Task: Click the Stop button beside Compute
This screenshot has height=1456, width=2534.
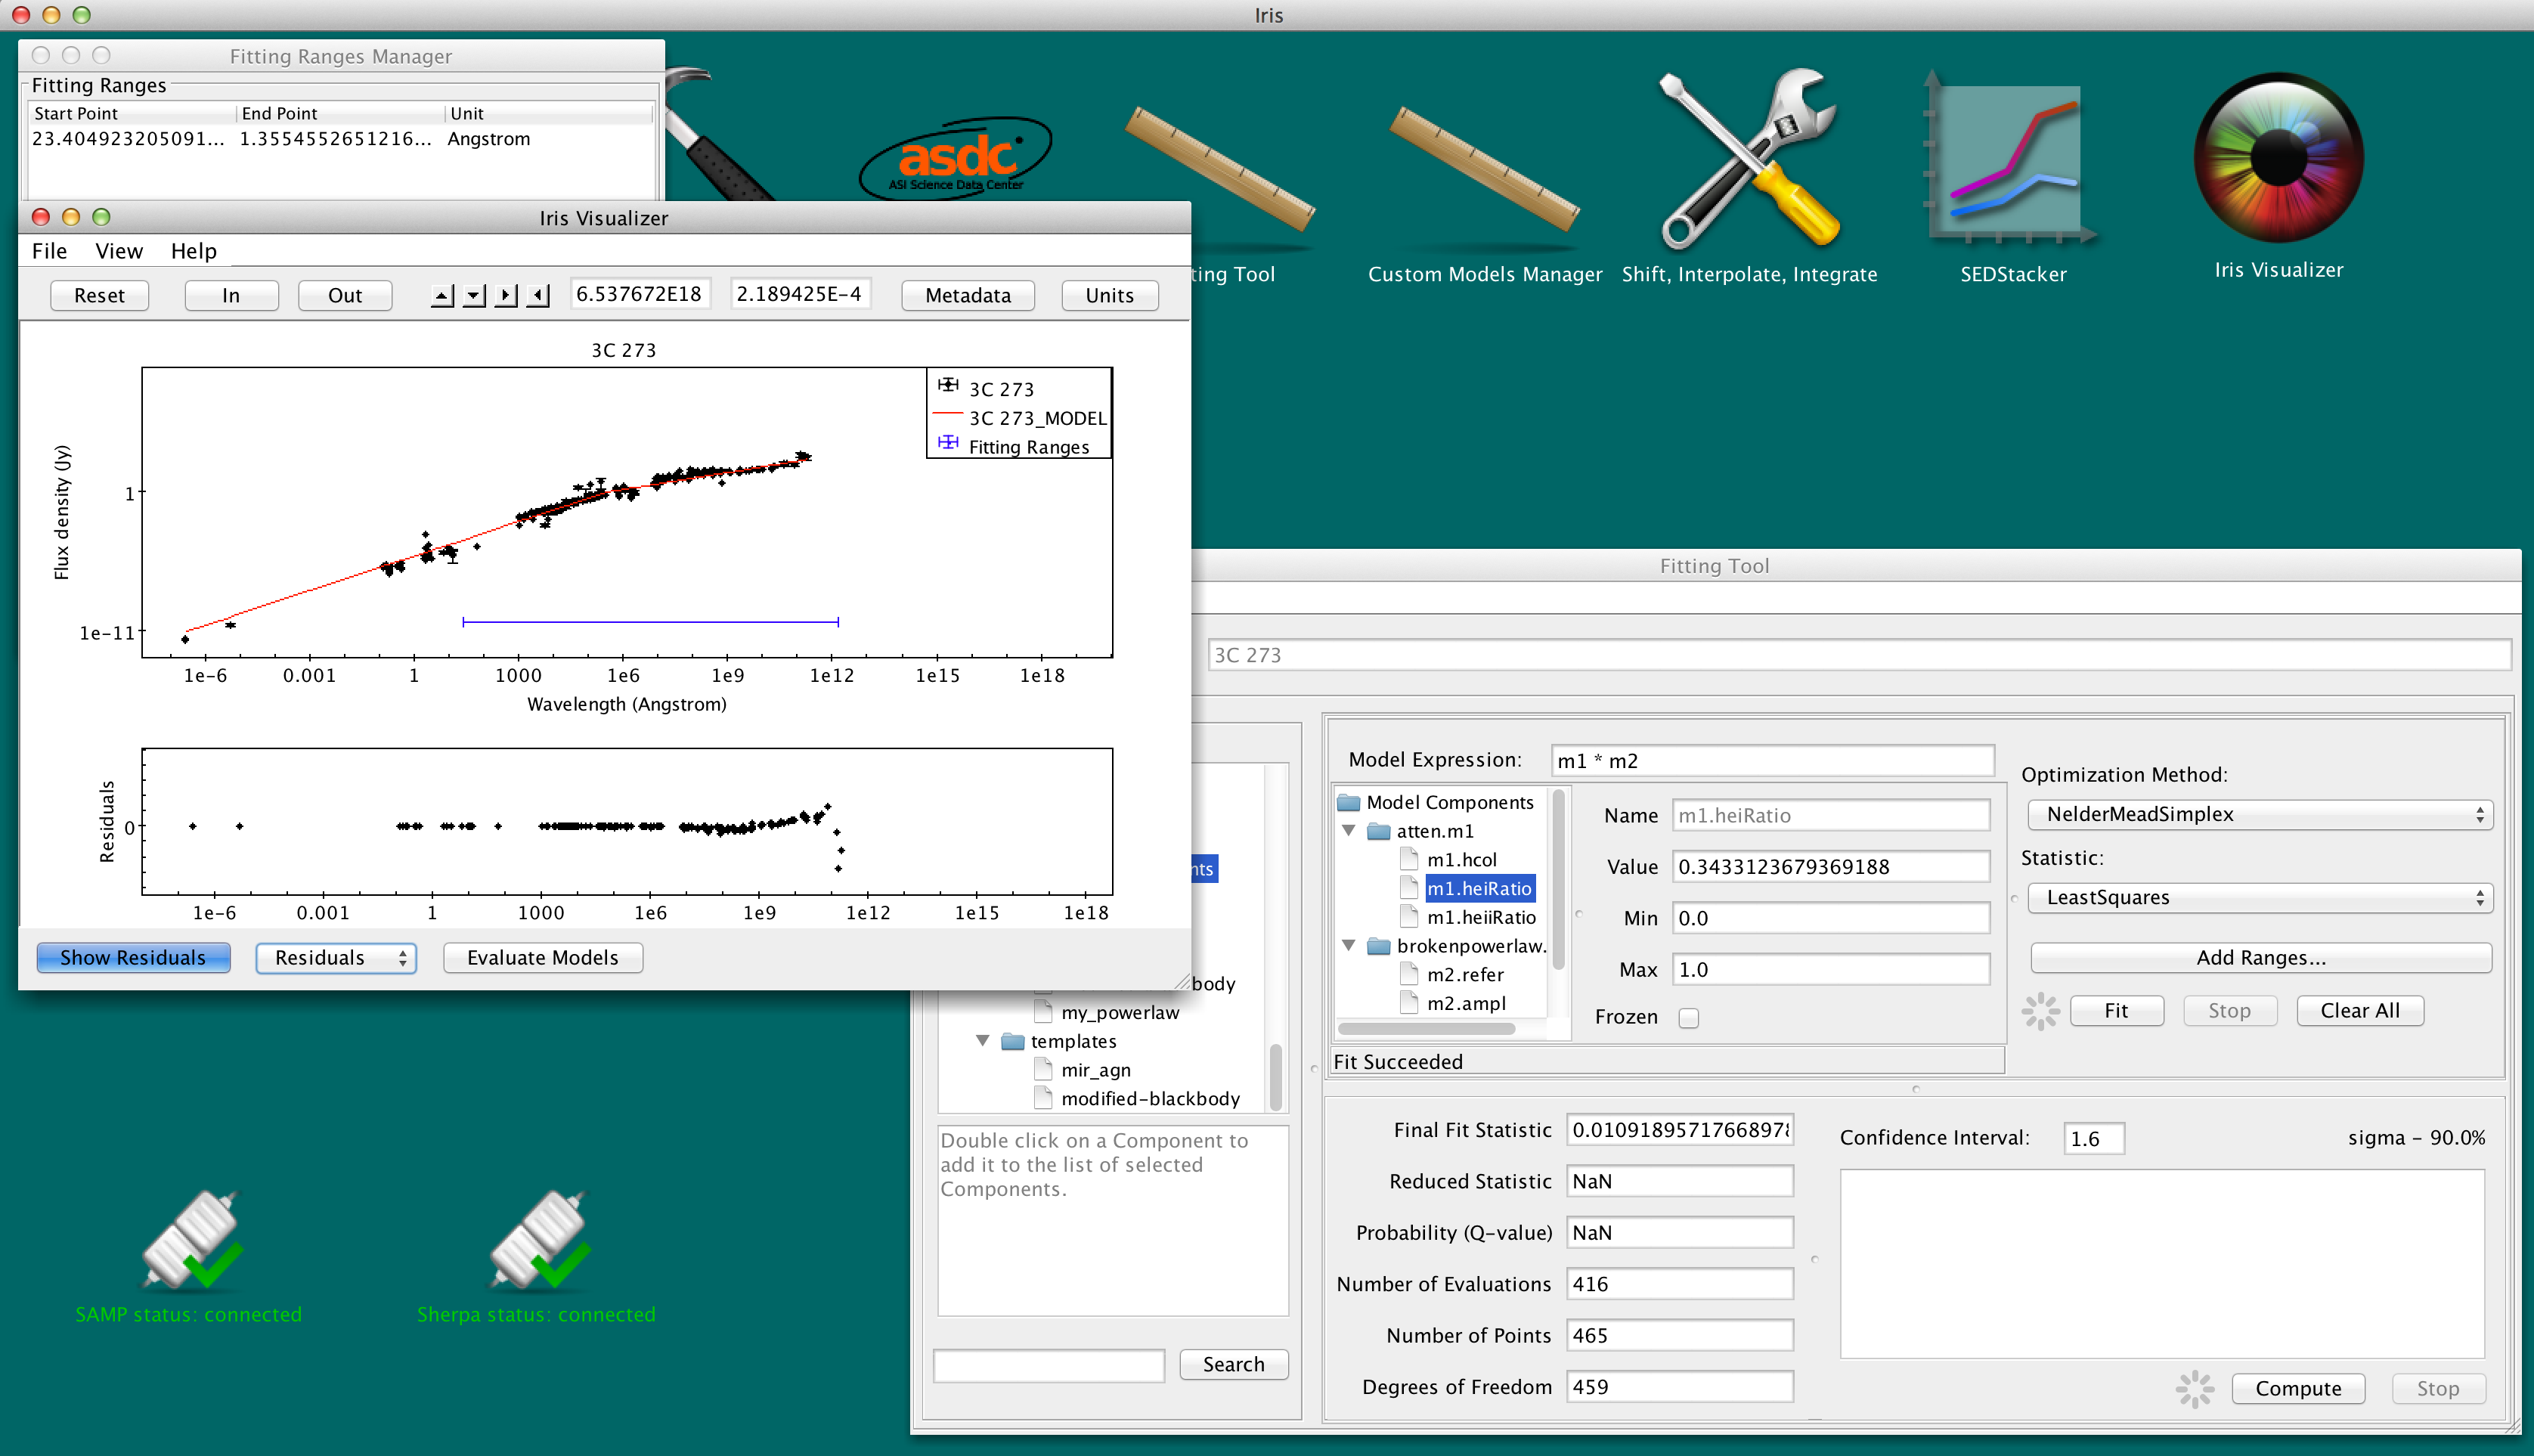Action: tap(2438, 1388)
